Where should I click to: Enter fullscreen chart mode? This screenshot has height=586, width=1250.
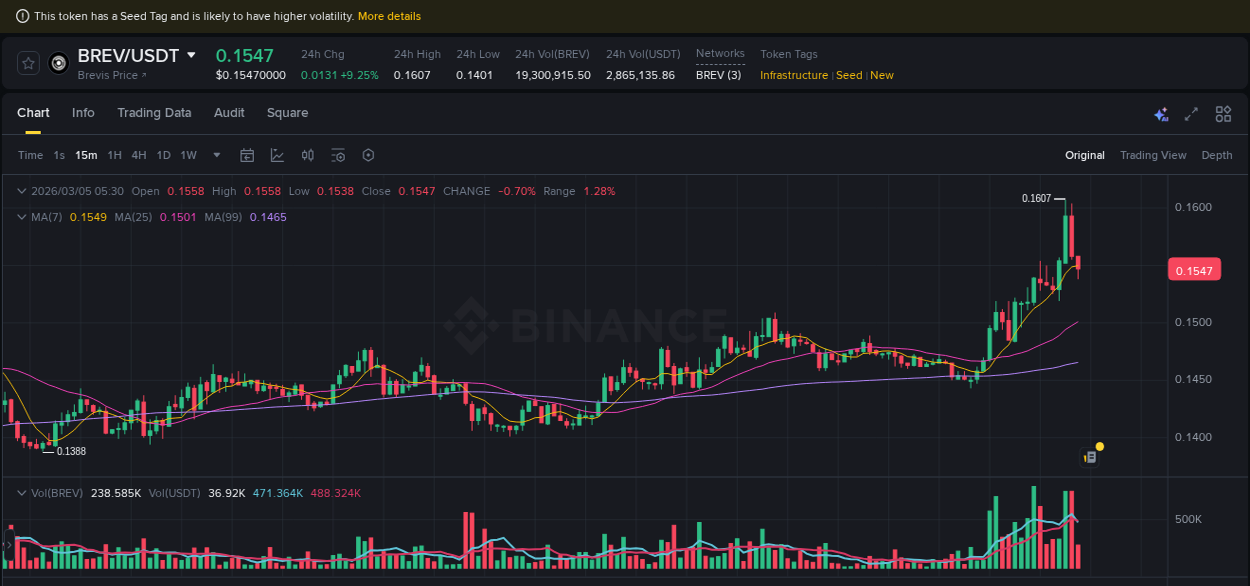click(x=1191, y=115)
